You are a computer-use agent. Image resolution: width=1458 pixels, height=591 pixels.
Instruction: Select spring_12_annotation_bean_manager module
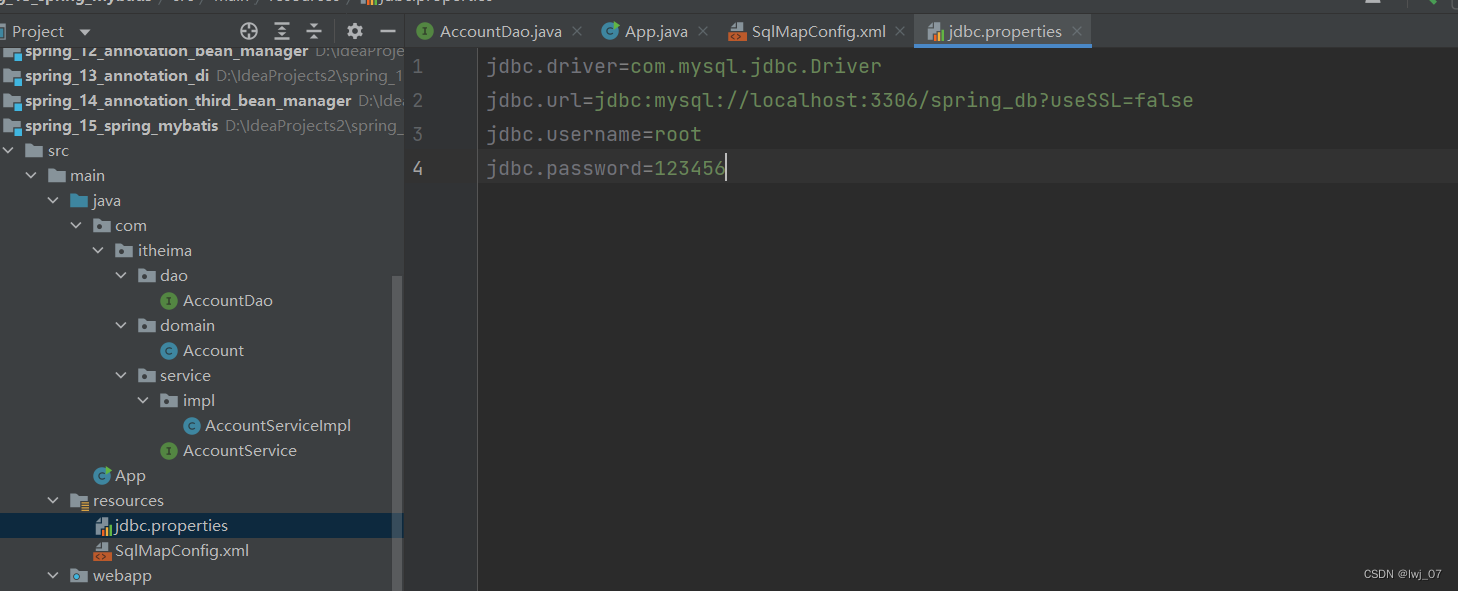pos(167,51)
